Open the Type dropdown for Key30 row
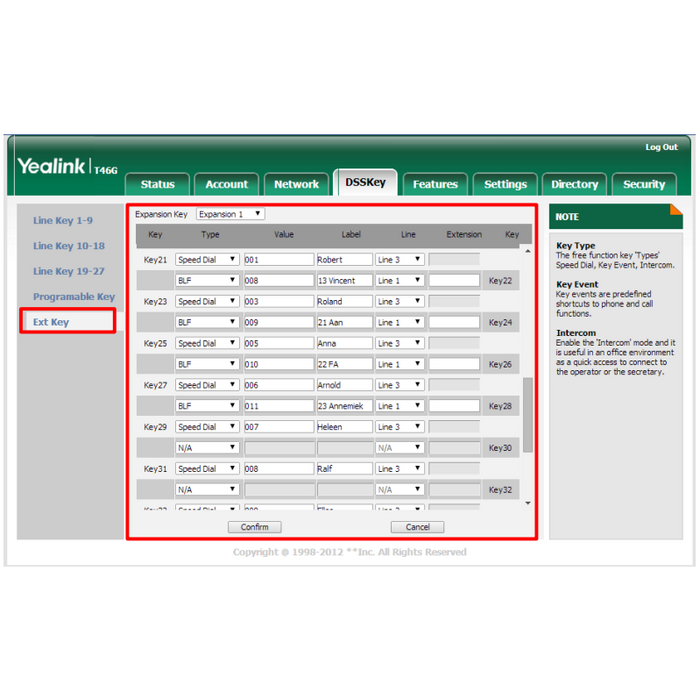This screenshot has width=700, height=700. tap(207, 448)
